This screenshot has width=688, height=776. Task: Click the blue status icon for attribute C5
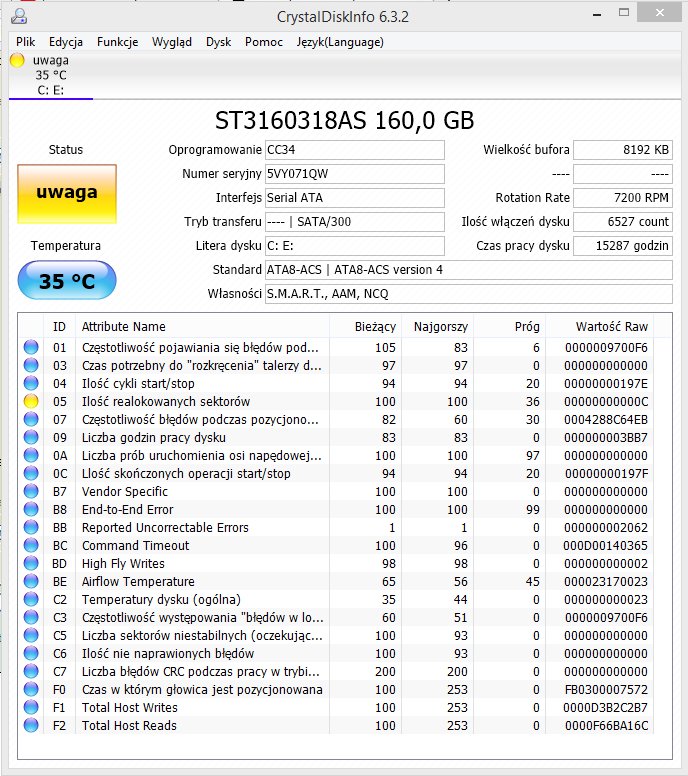(31, 635)
